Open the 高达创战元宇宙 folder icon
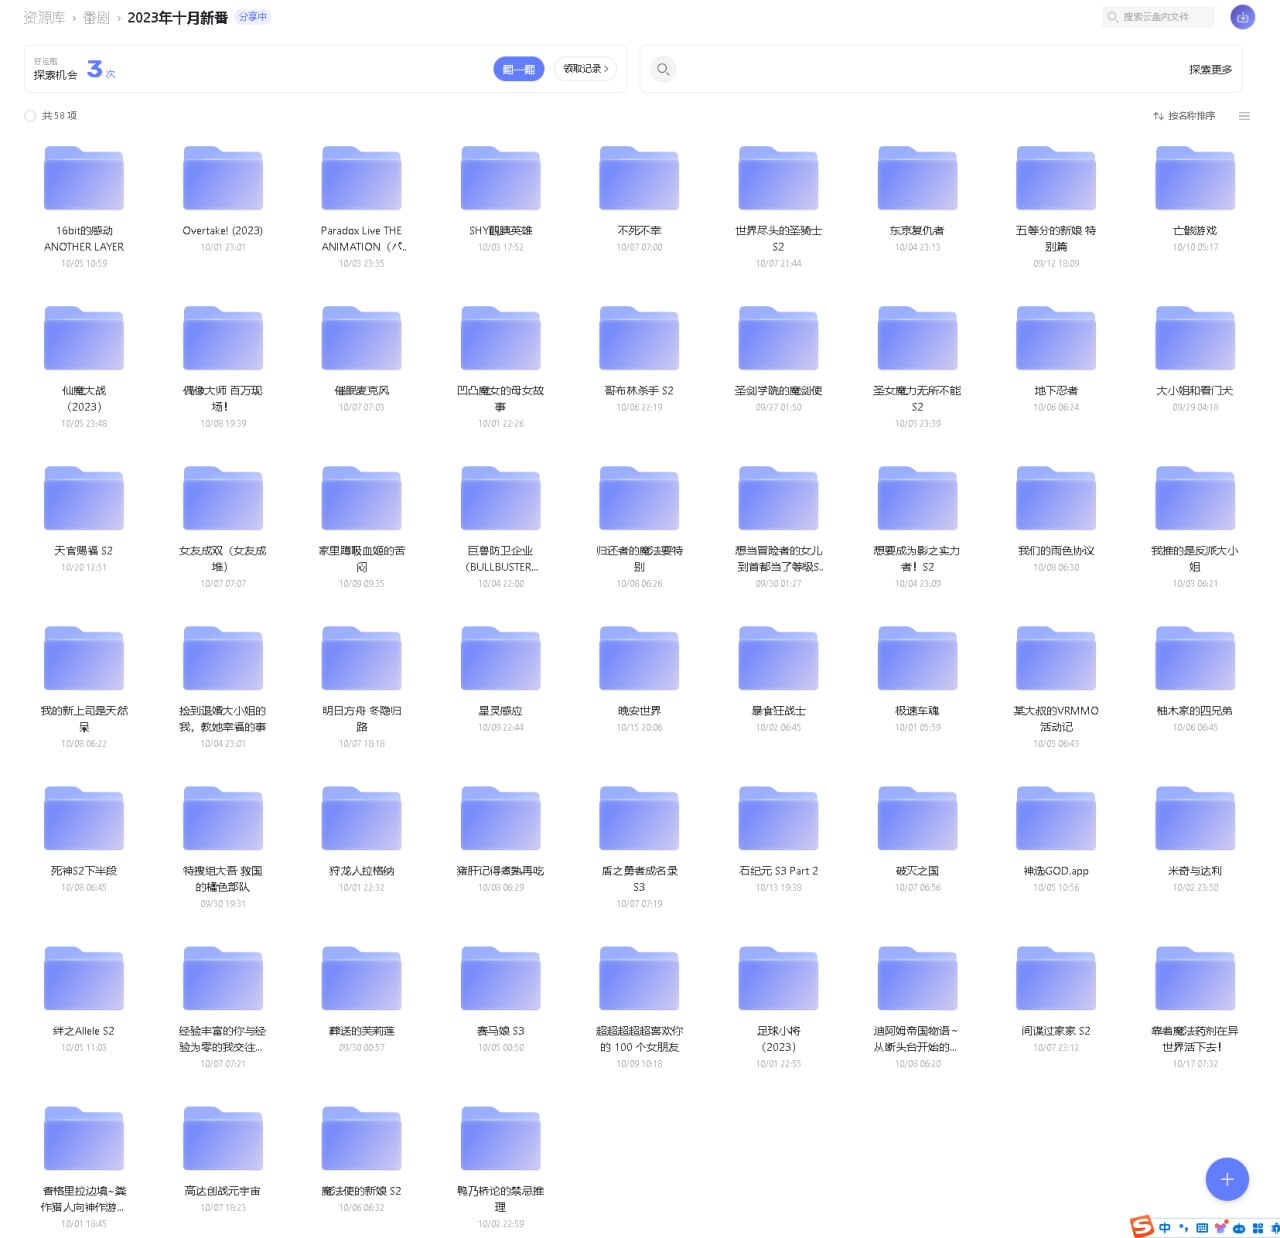This screenshot has width=1280, height=1238. [223, 1138]
